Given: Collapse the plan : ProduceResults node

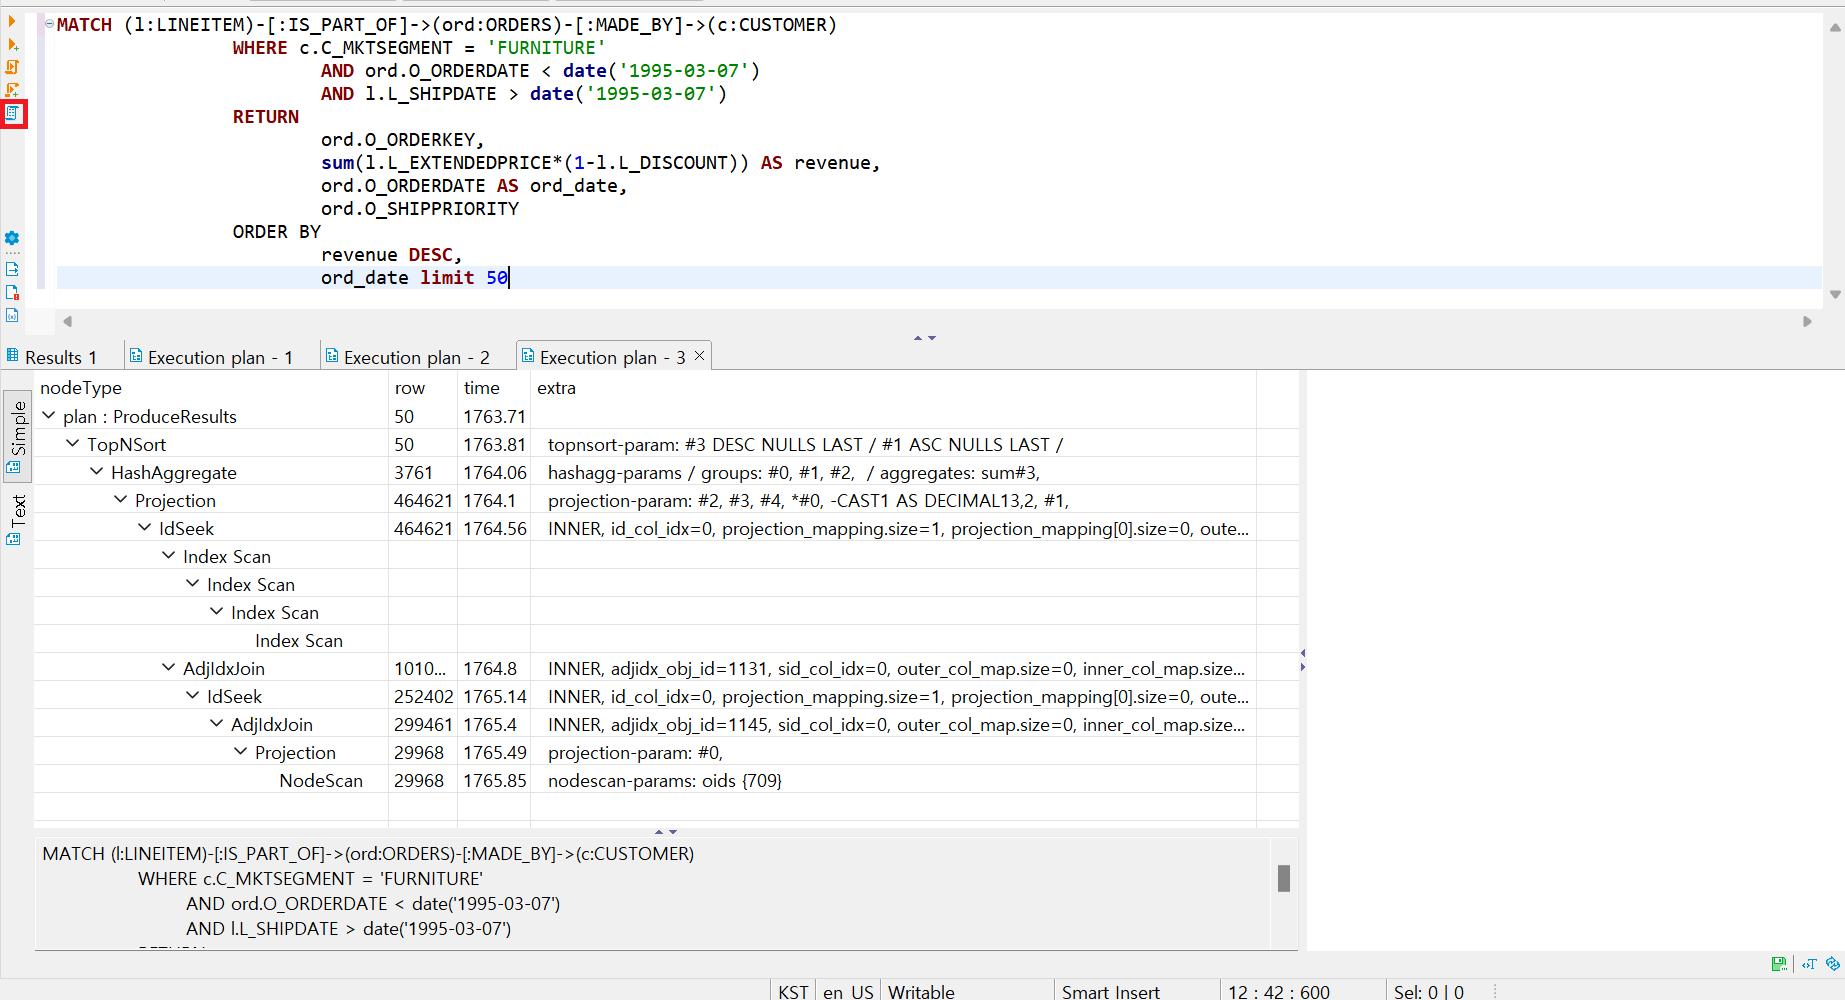Looking at the screenshot, I should tap(48, 416).
